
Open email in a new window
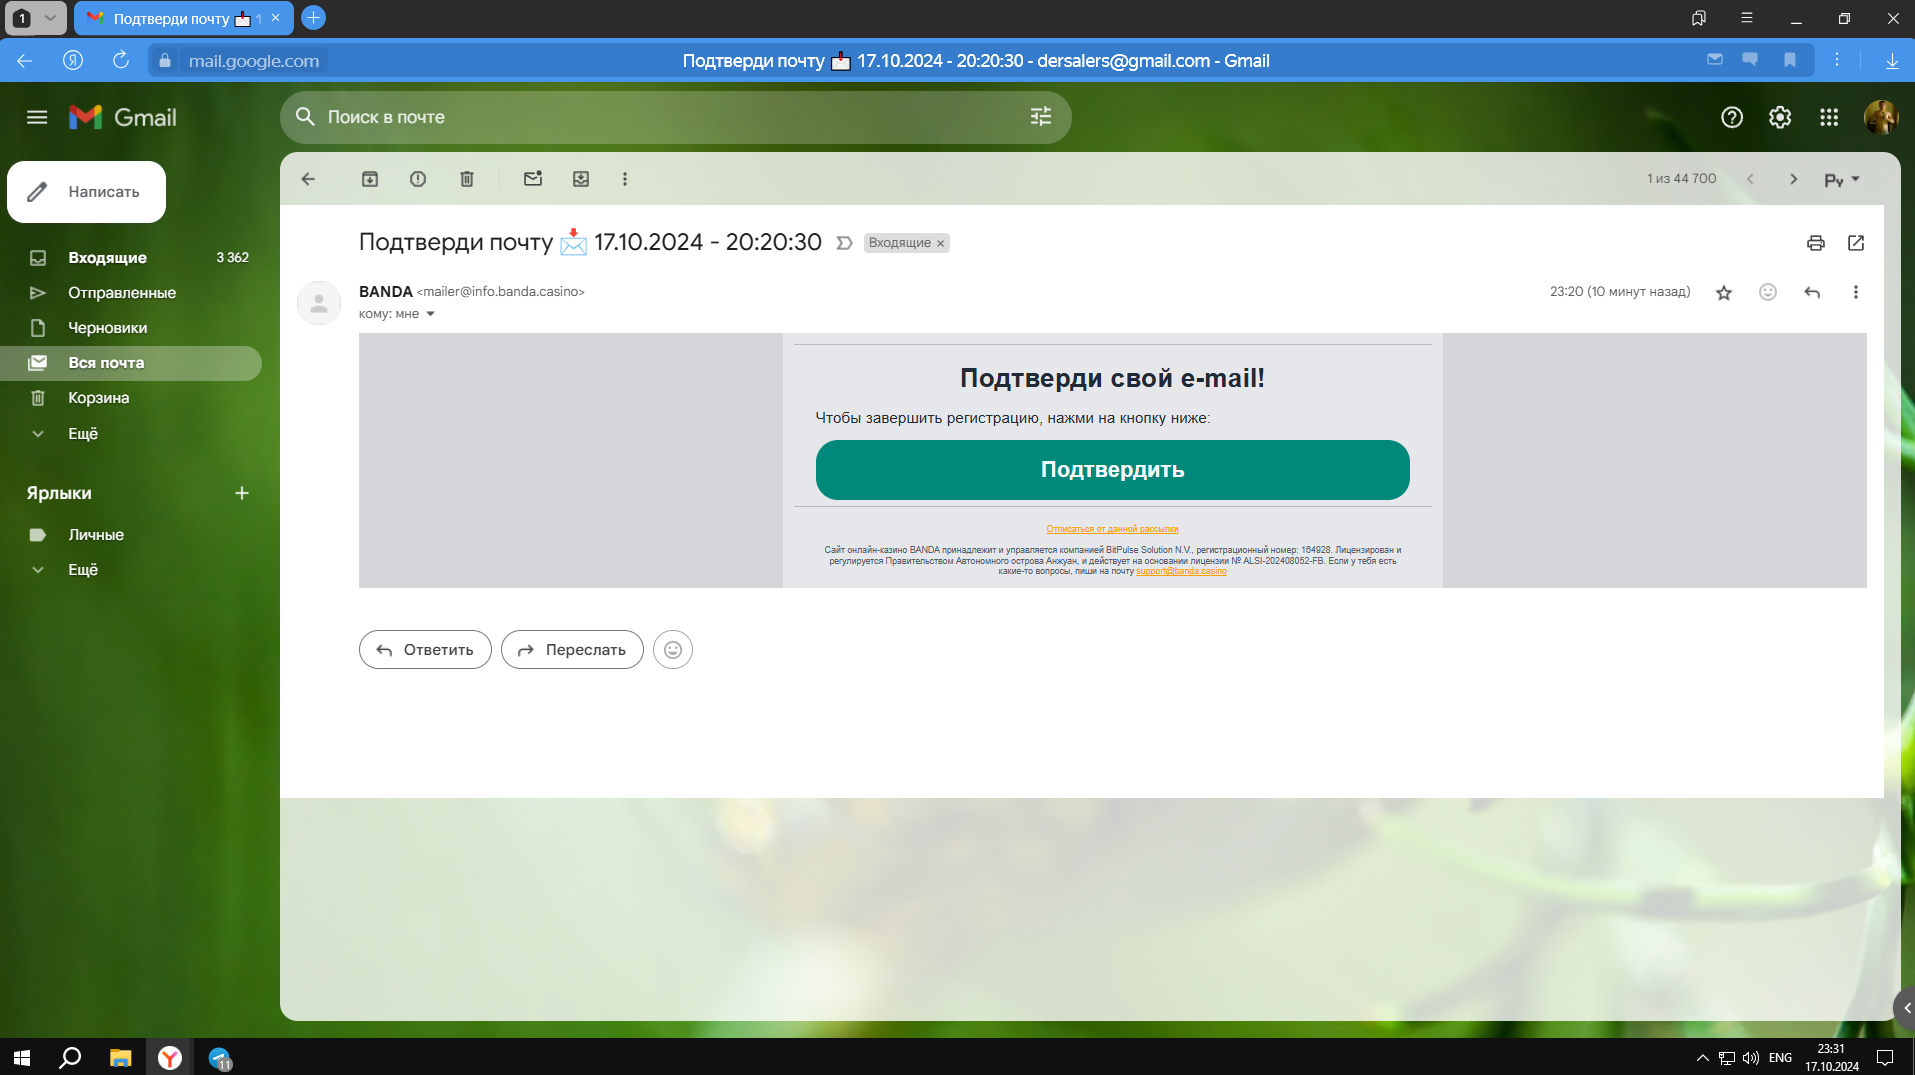tap(1856, 243)
